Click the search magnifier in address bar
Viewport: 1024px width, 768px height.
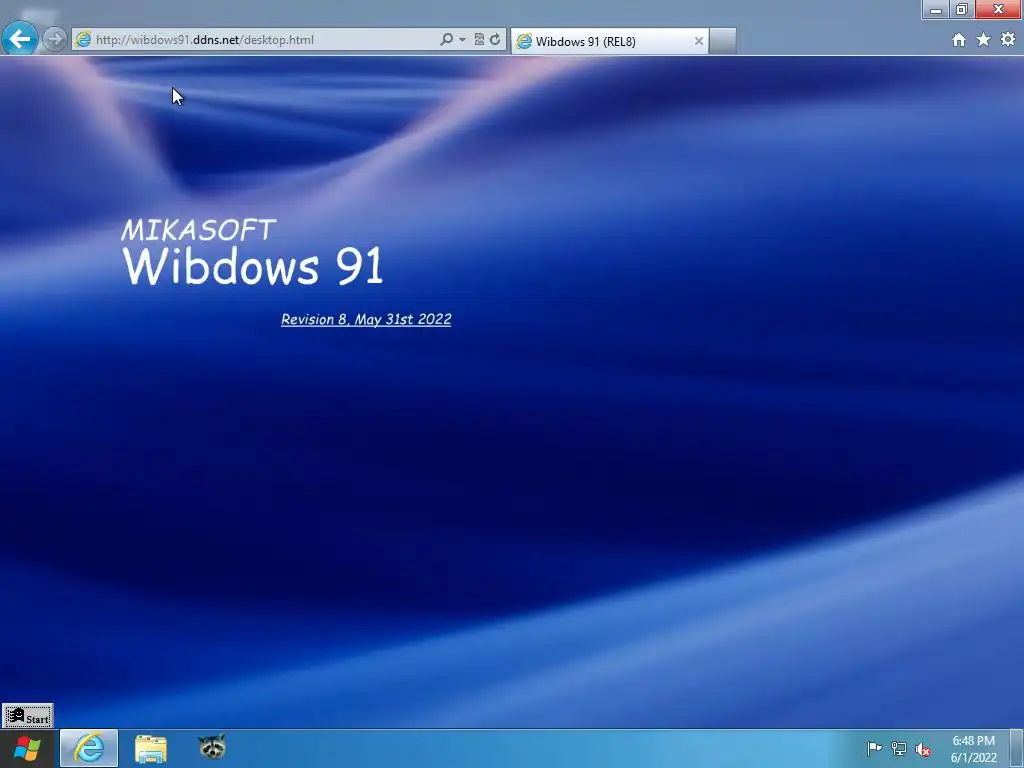pos(447,39)
